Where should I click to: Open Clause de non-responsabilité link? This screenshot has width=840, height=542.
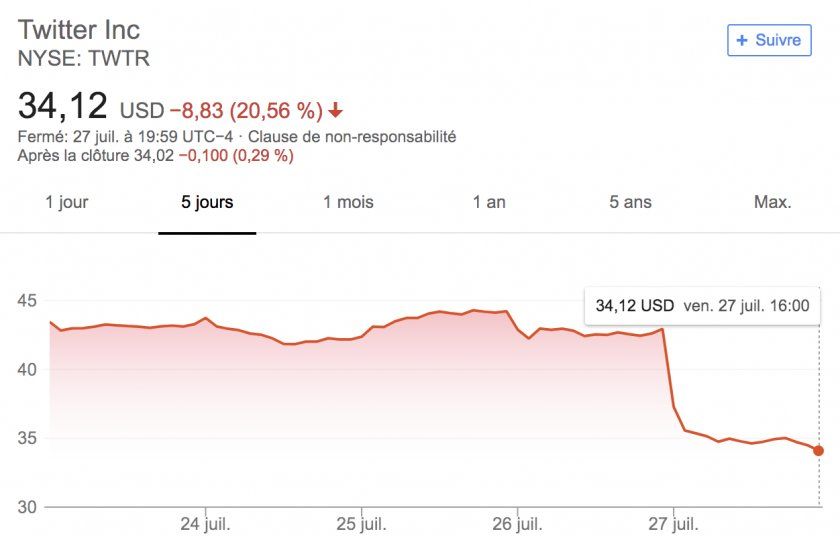pos(352,136)
